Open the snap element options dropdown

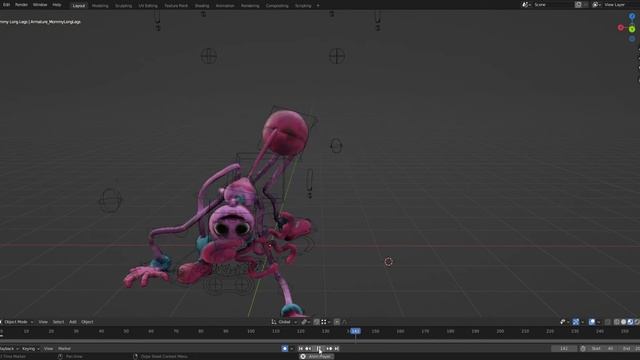[x=325, y=322]
